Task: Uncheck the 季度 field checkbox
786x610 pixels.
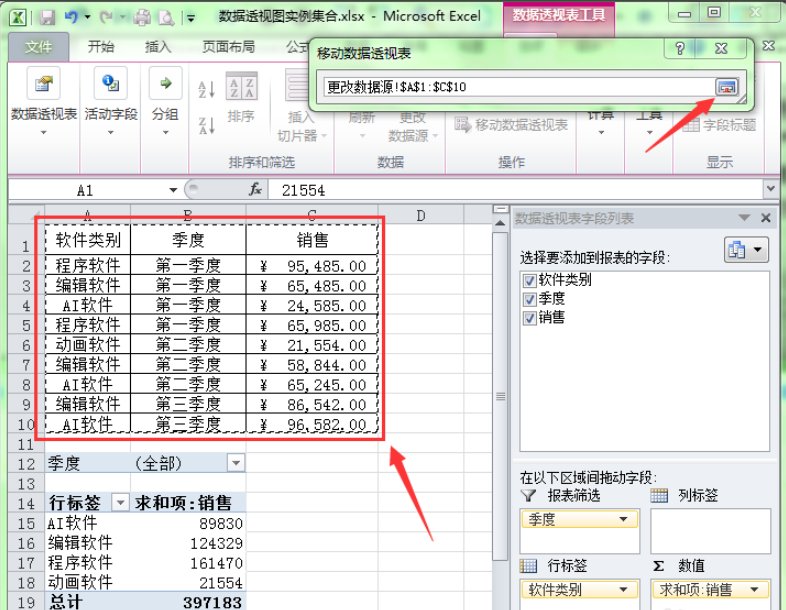Action: (x=529, y=299)
